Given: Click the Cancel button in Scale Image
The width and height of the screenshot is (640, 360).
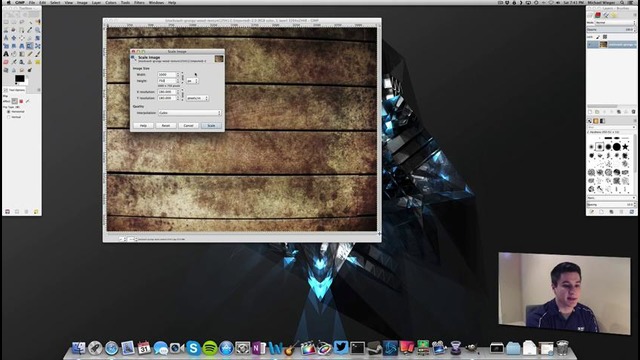Looking at the screenshot, I should 188,125.
